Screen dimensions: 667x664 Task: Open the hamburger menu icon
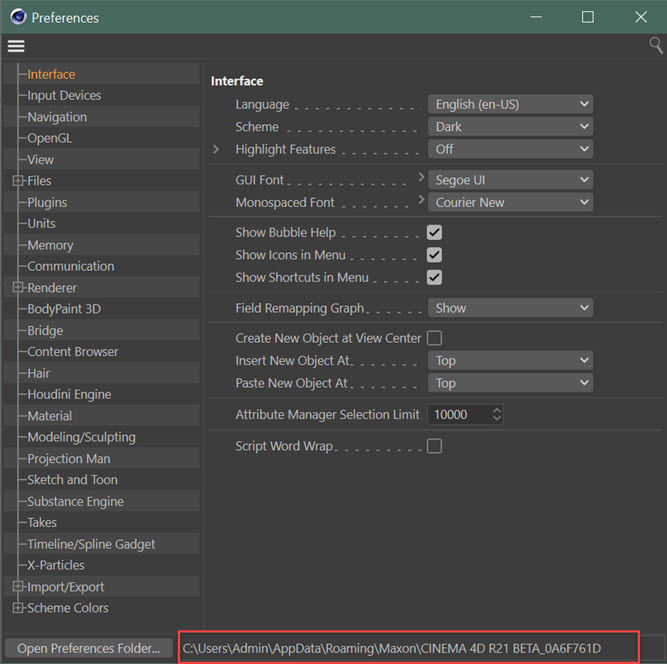[16, 46]
